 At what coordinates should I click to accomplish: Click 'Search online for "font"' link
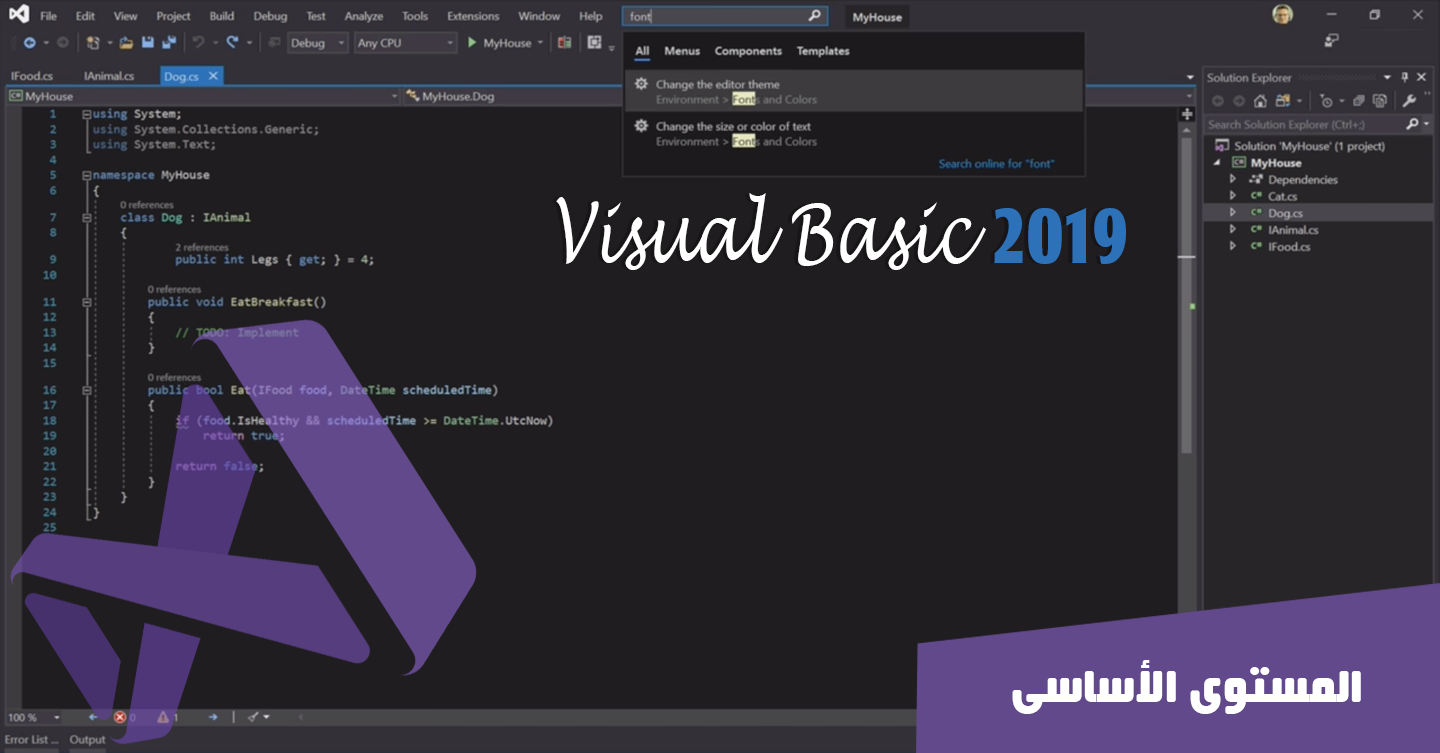(996, 164)
